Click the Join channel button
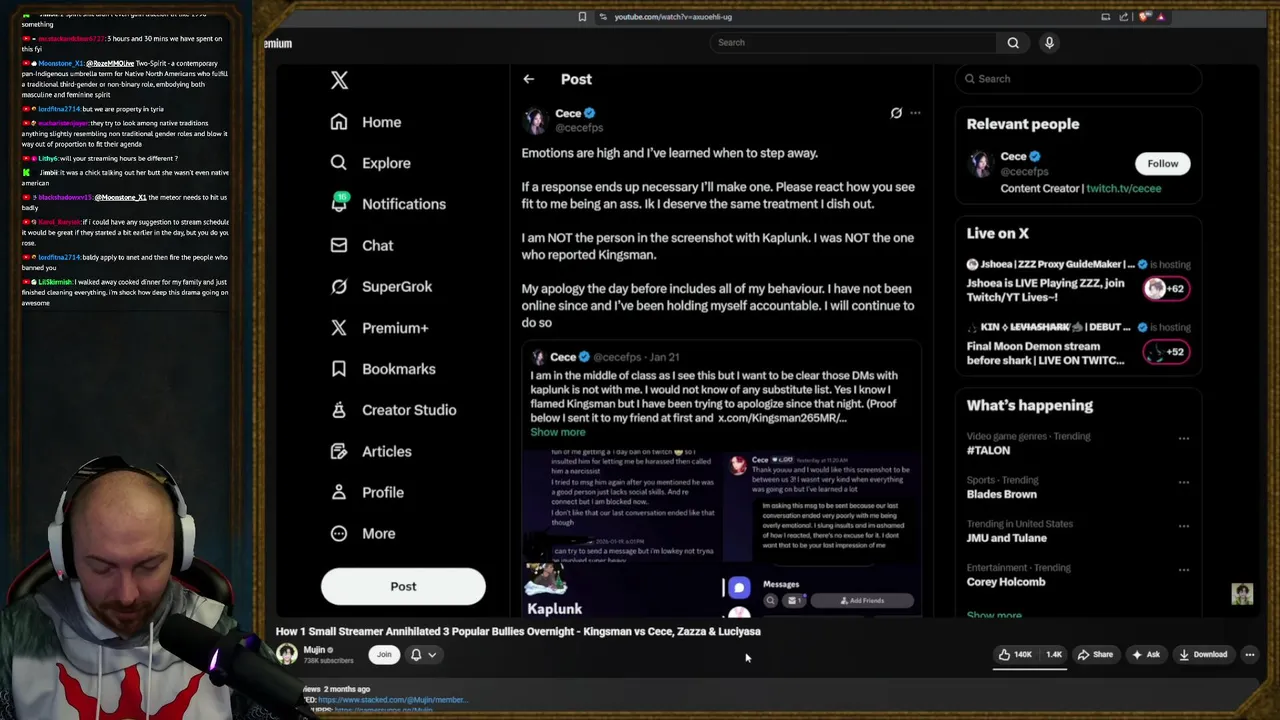 pos(384,655)
